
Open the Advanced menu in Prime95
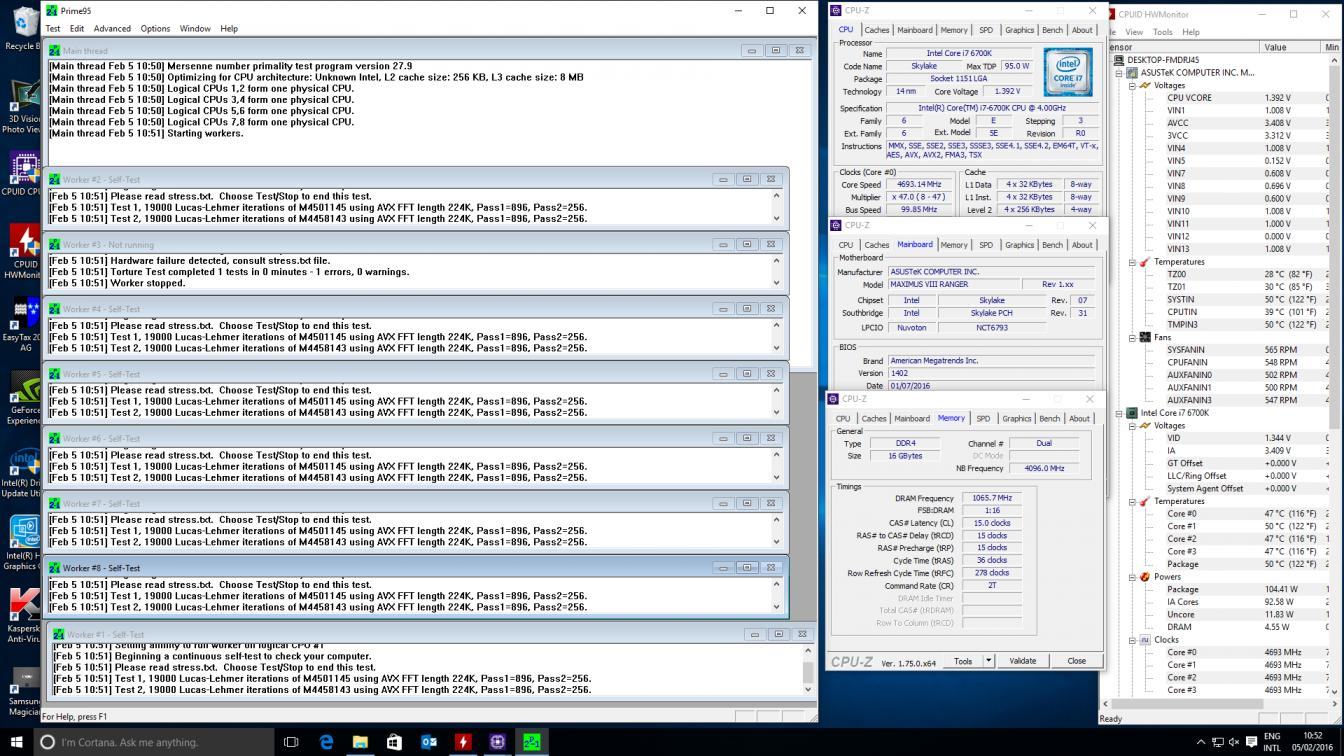tap(112, 29)
